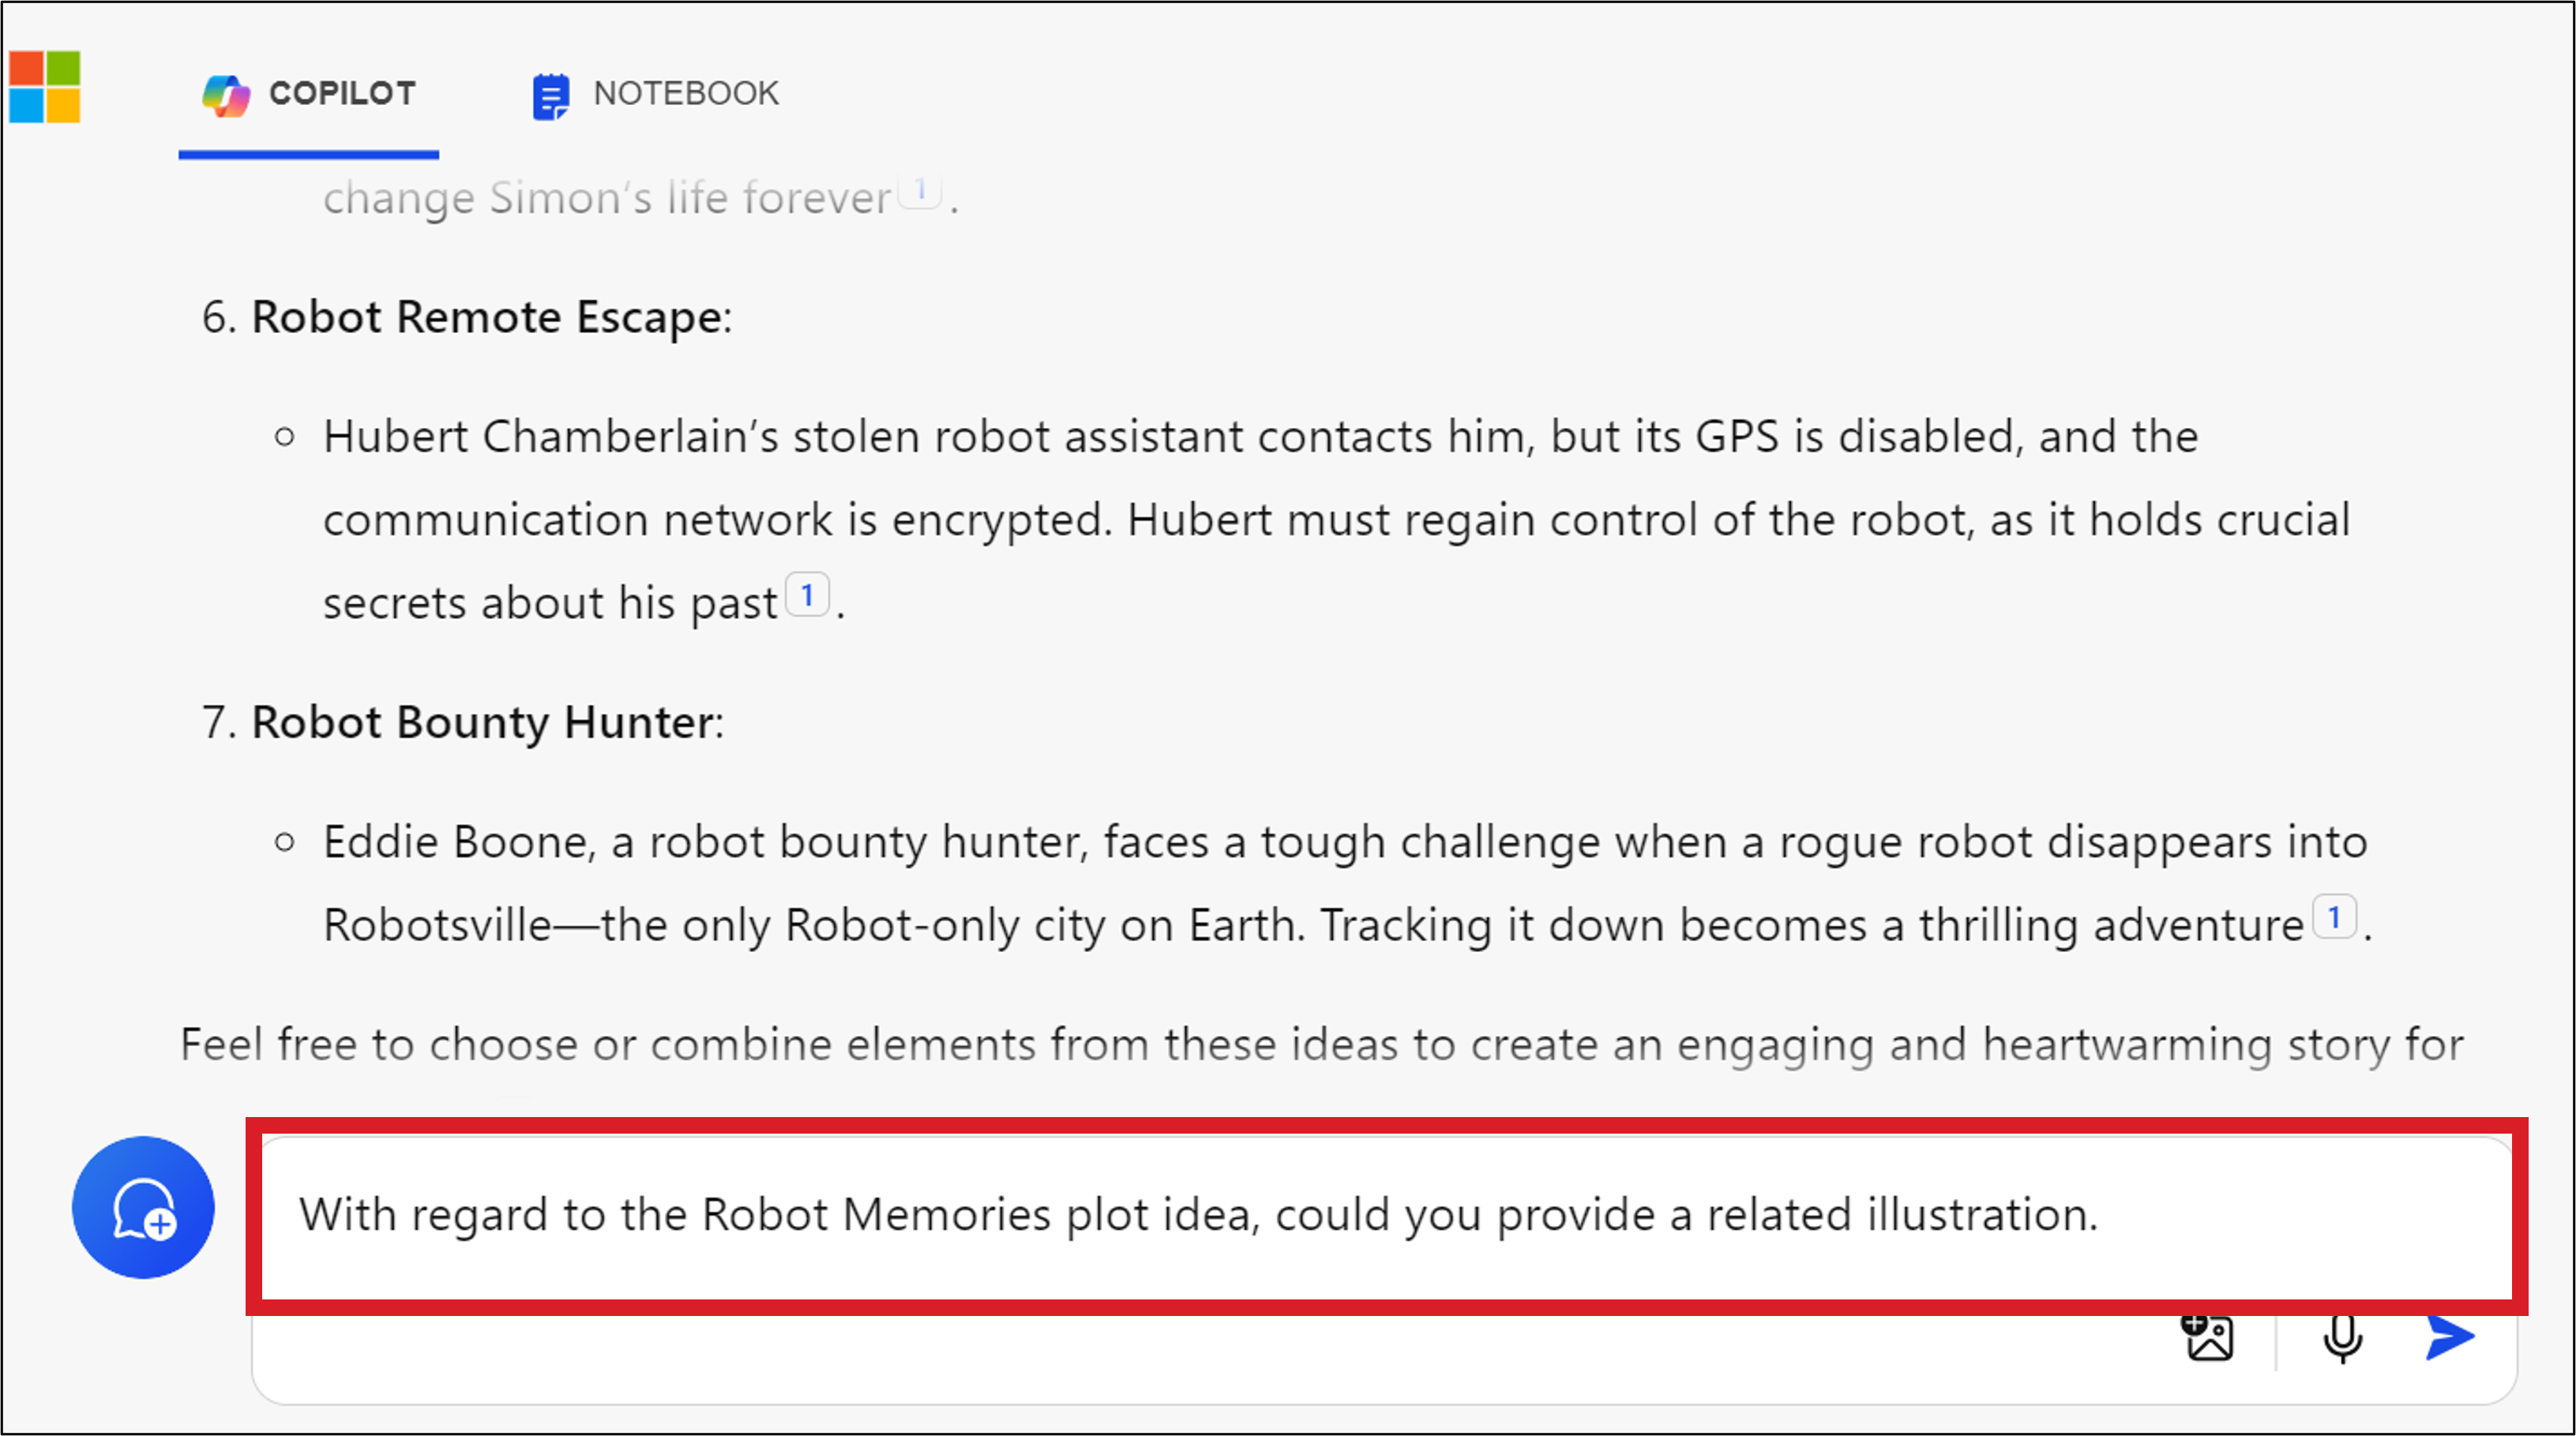Screen dimensions: 2576x1436
Task: Send the message with the blue arrow
Action: pos(2450,1337)
